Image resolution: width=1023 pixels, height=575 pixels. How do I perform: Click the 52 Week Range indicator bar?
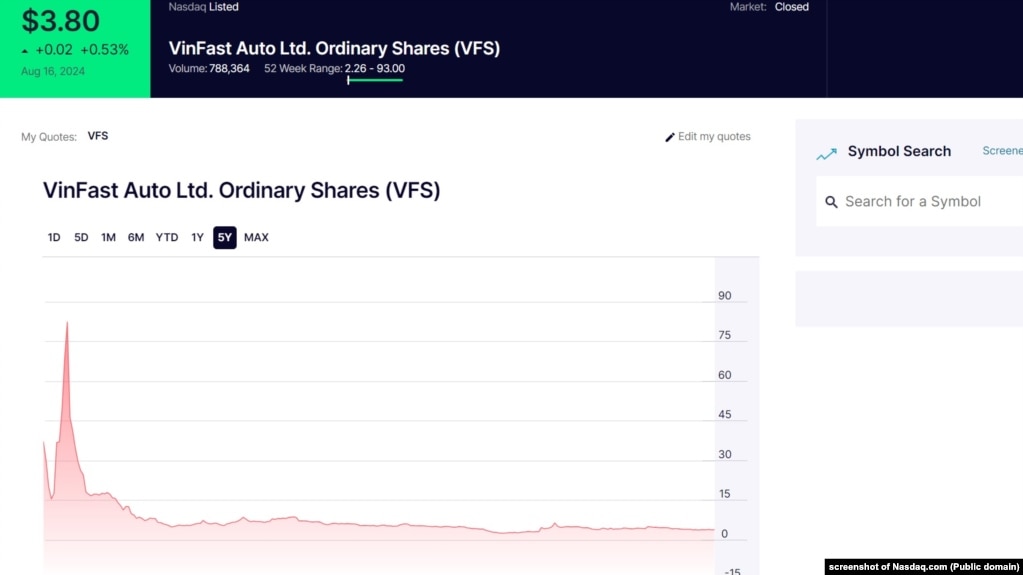click(375, 80)
